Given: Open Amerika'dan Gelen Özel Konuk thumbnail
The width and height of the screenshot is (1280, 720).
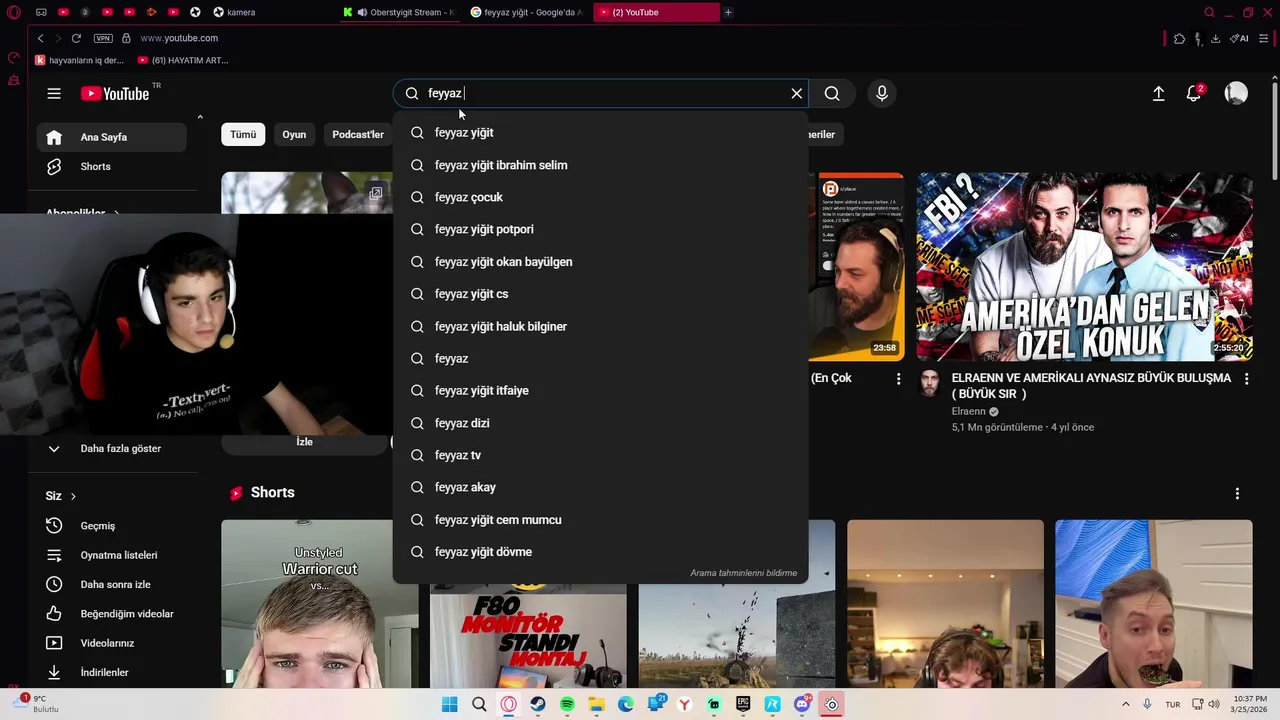Looking at the screenshot, I should pos(1084,267).
